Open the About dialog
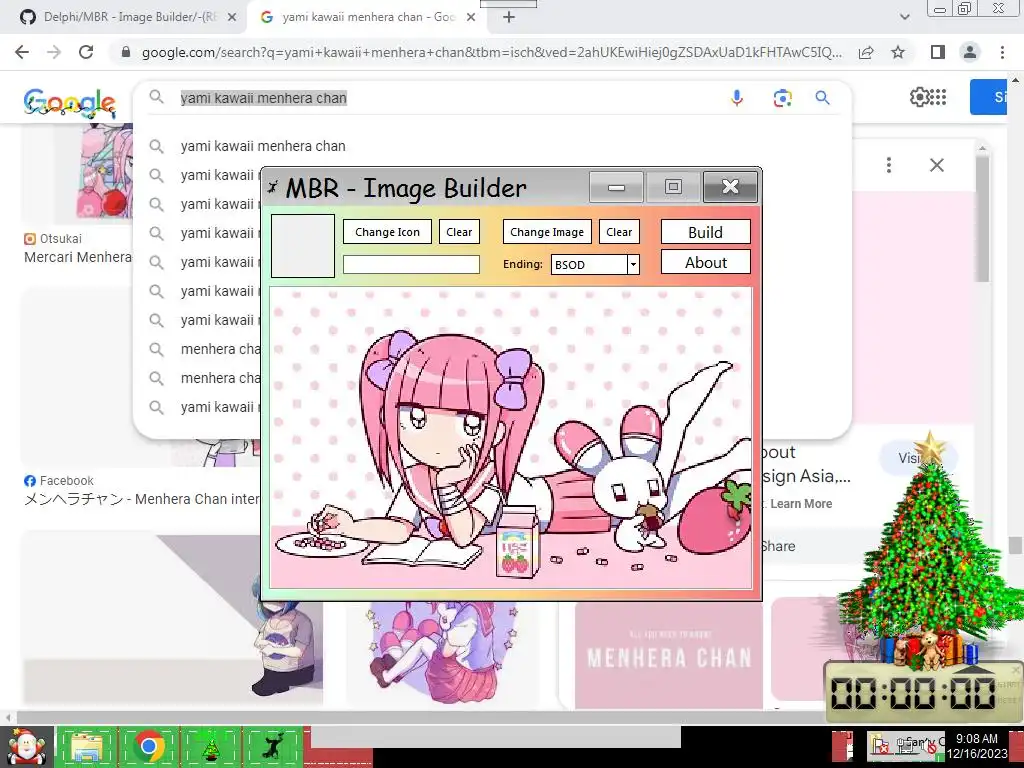 tap(705, 263)
